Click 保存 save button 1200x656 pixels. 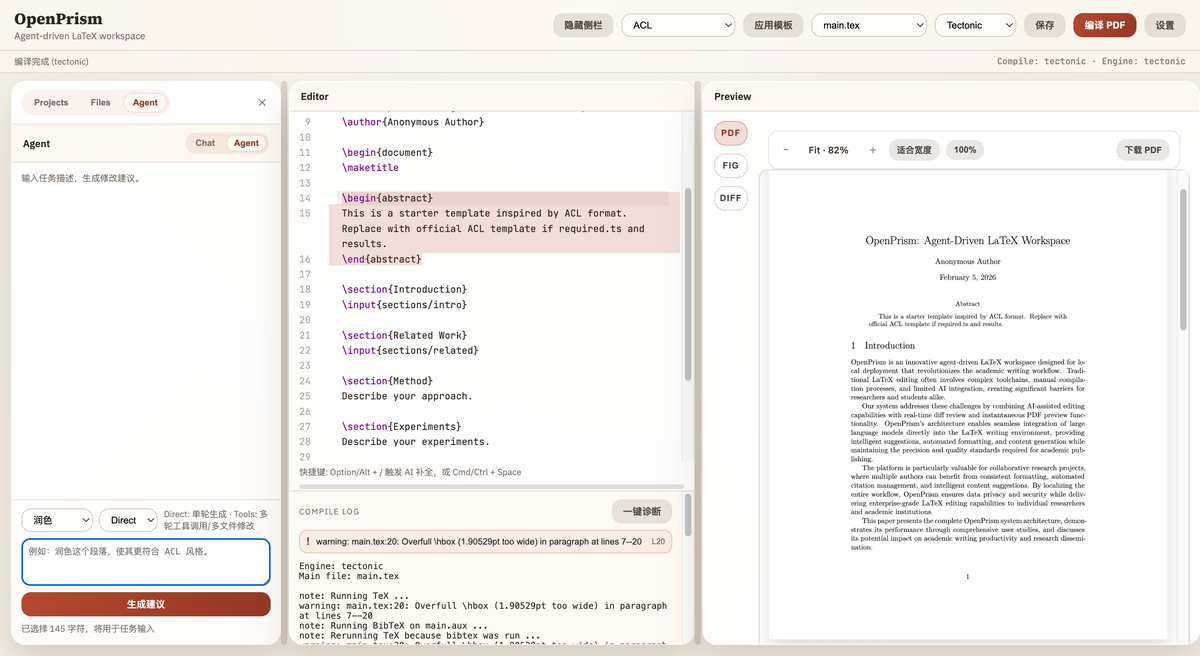(1044, 25)
